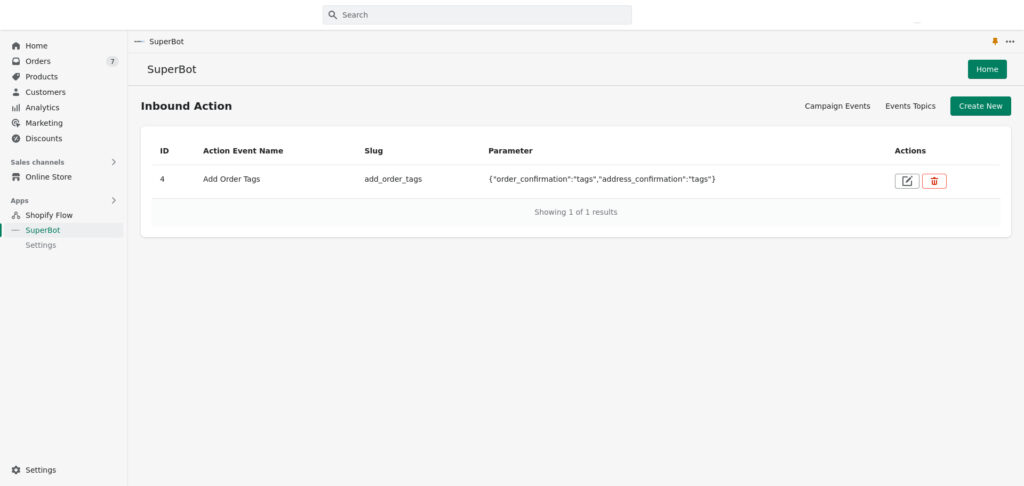This screenshot has height=486, width=1024.
Task: Click the Orders inbox icon
Action: [x=16, y=61]
